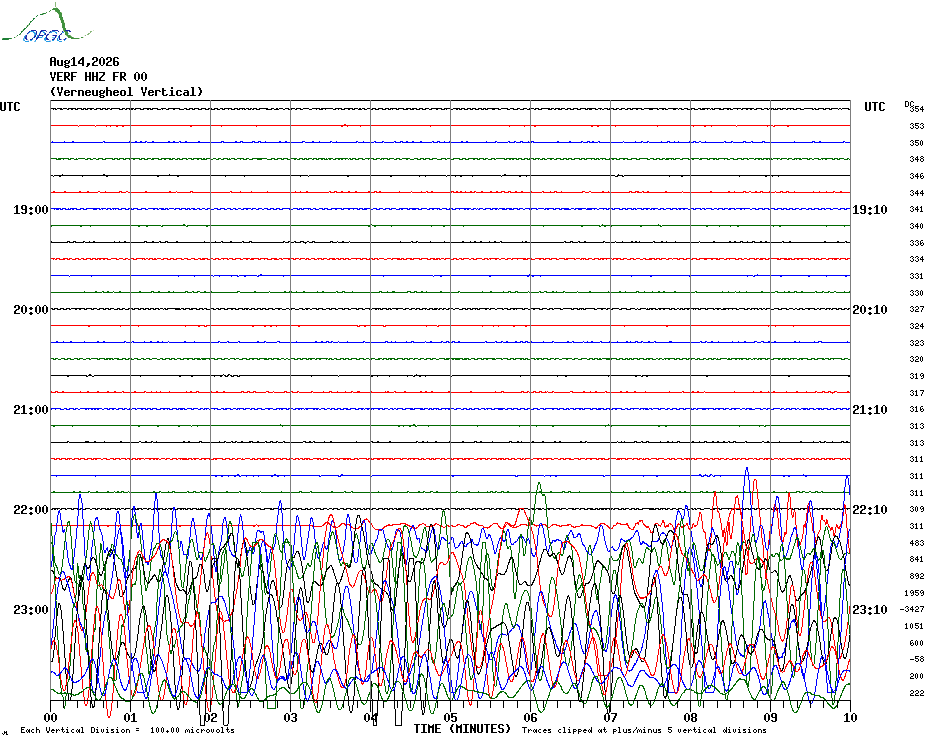Click minute tick label 01

coord(130,718)
